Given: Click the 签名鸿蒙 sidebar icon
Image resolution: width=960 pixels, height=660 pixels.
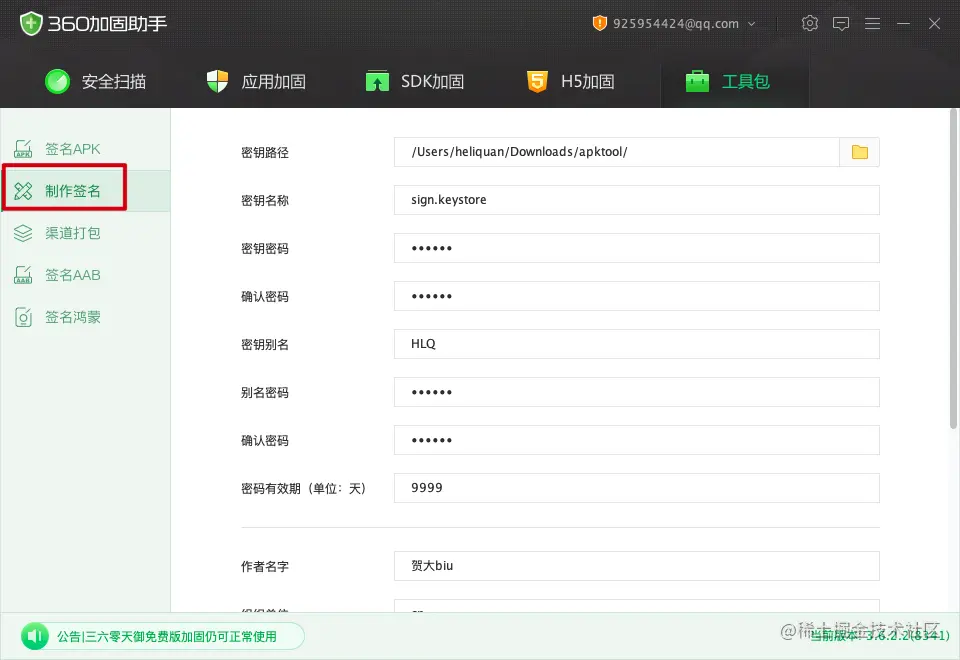Looking at the screenshot, I should pos(23,317).
